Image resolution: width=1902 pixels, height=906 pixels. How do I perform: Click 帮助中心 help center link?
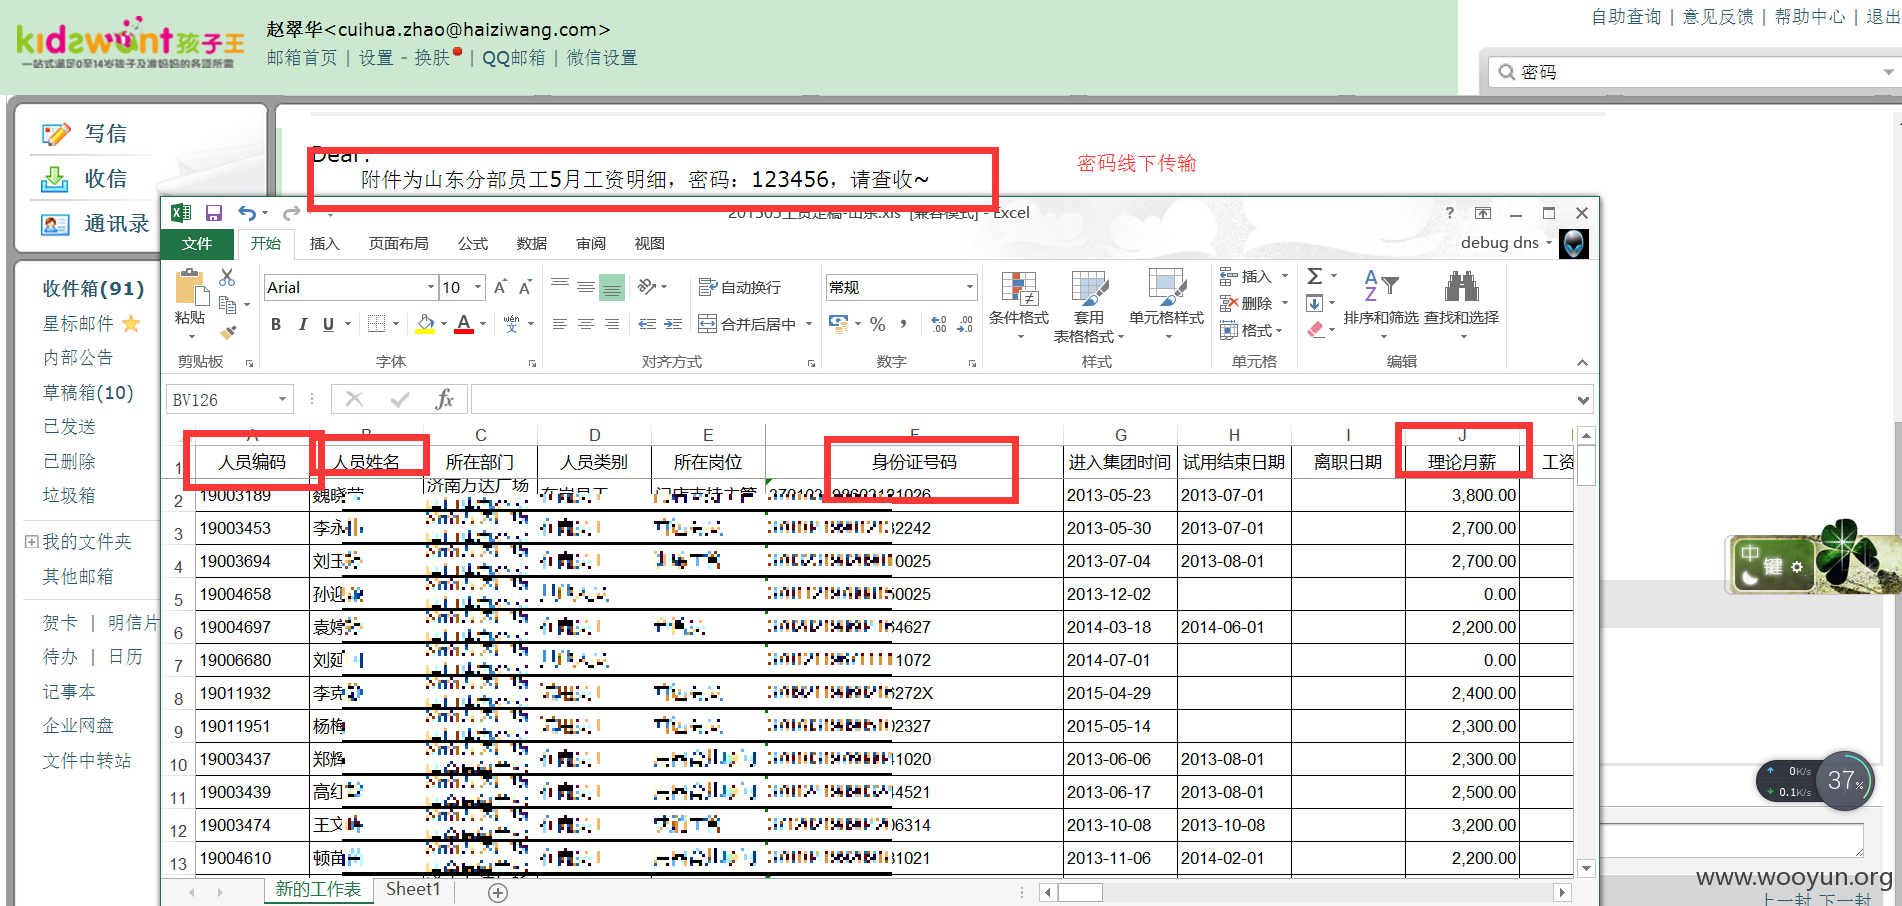pos(1810,16)
